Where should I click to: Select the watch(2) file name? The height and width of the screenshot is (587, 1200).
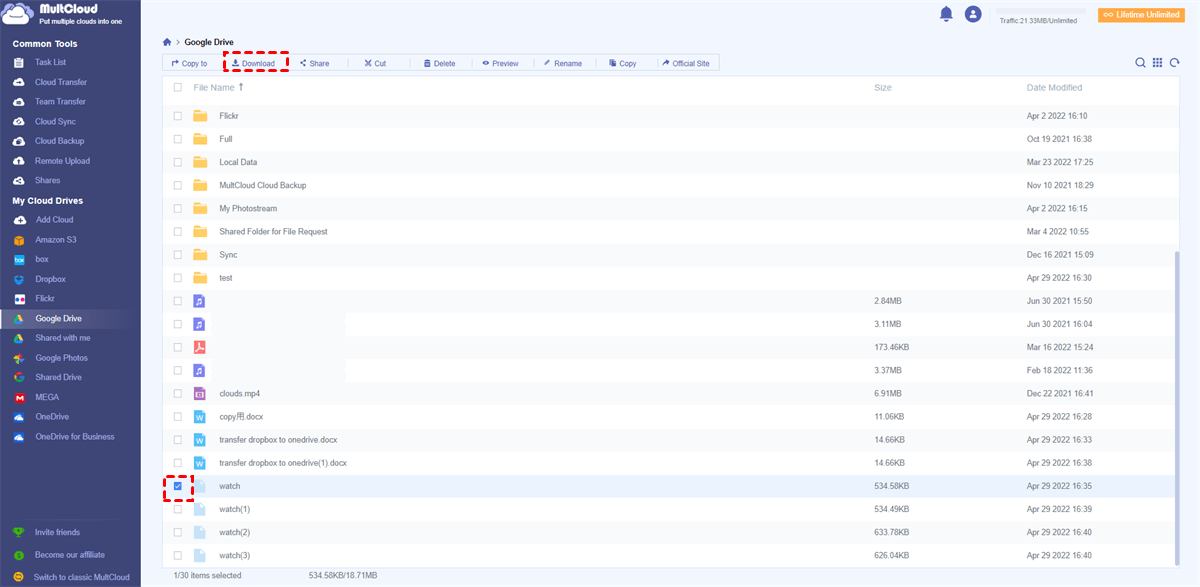pyautogui.click(x=235, y=532)
